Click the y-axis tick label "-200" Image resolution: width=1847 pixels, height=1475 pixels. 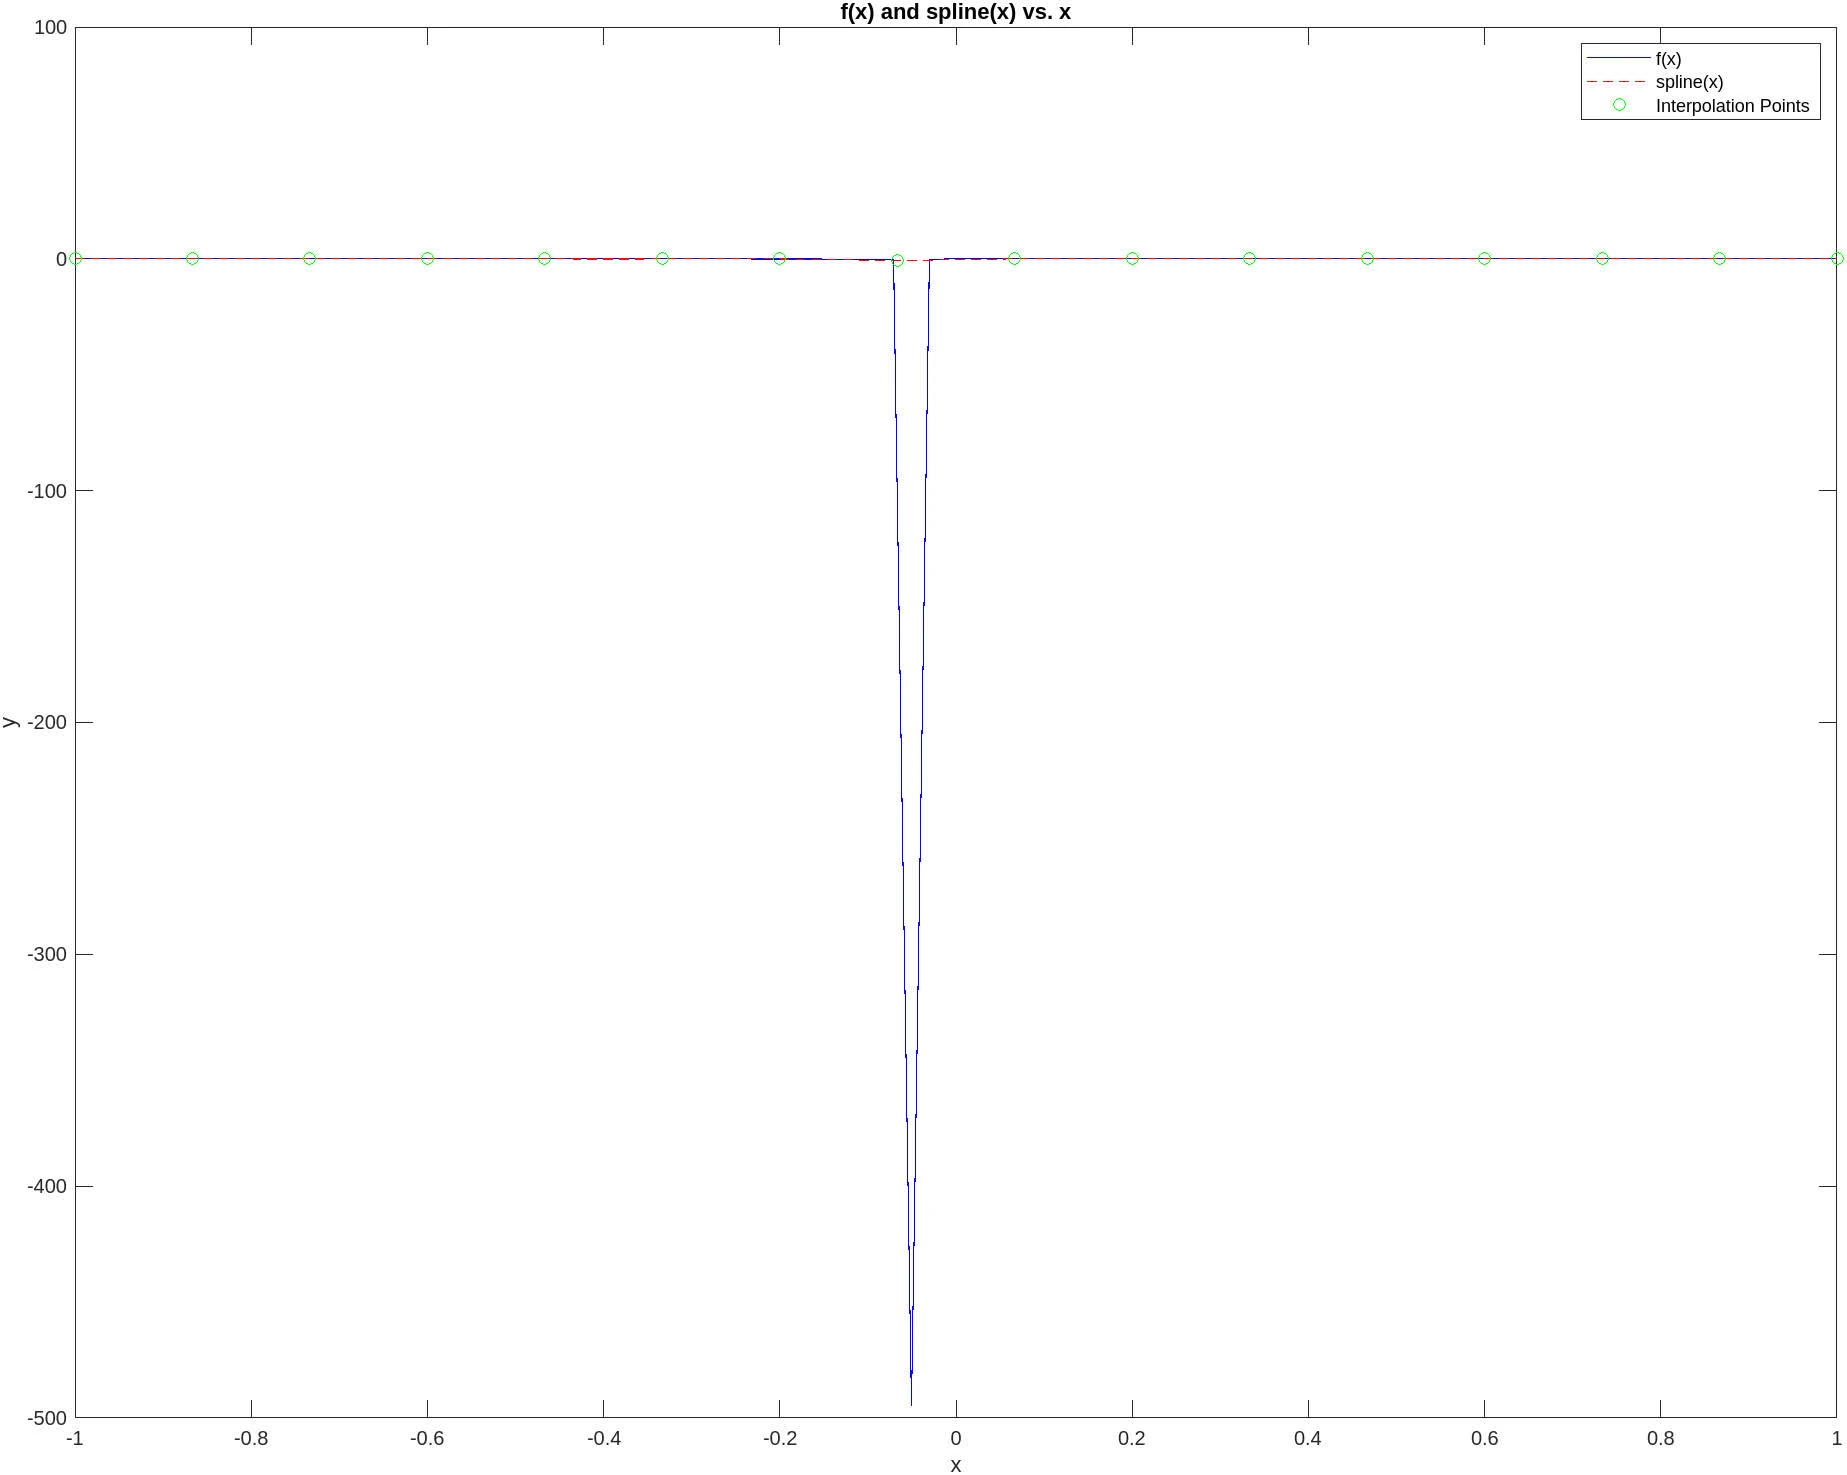(47, 722)
